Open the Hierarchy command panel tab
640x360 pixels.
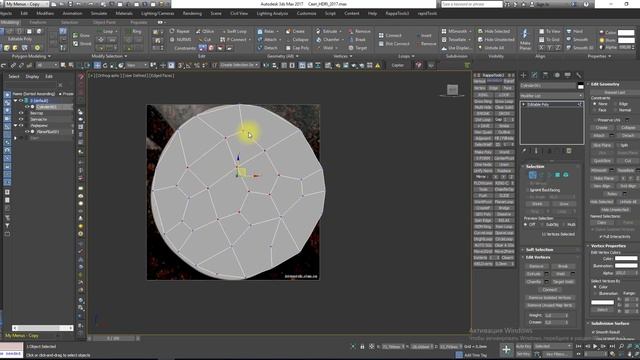[x=545, y=75]
